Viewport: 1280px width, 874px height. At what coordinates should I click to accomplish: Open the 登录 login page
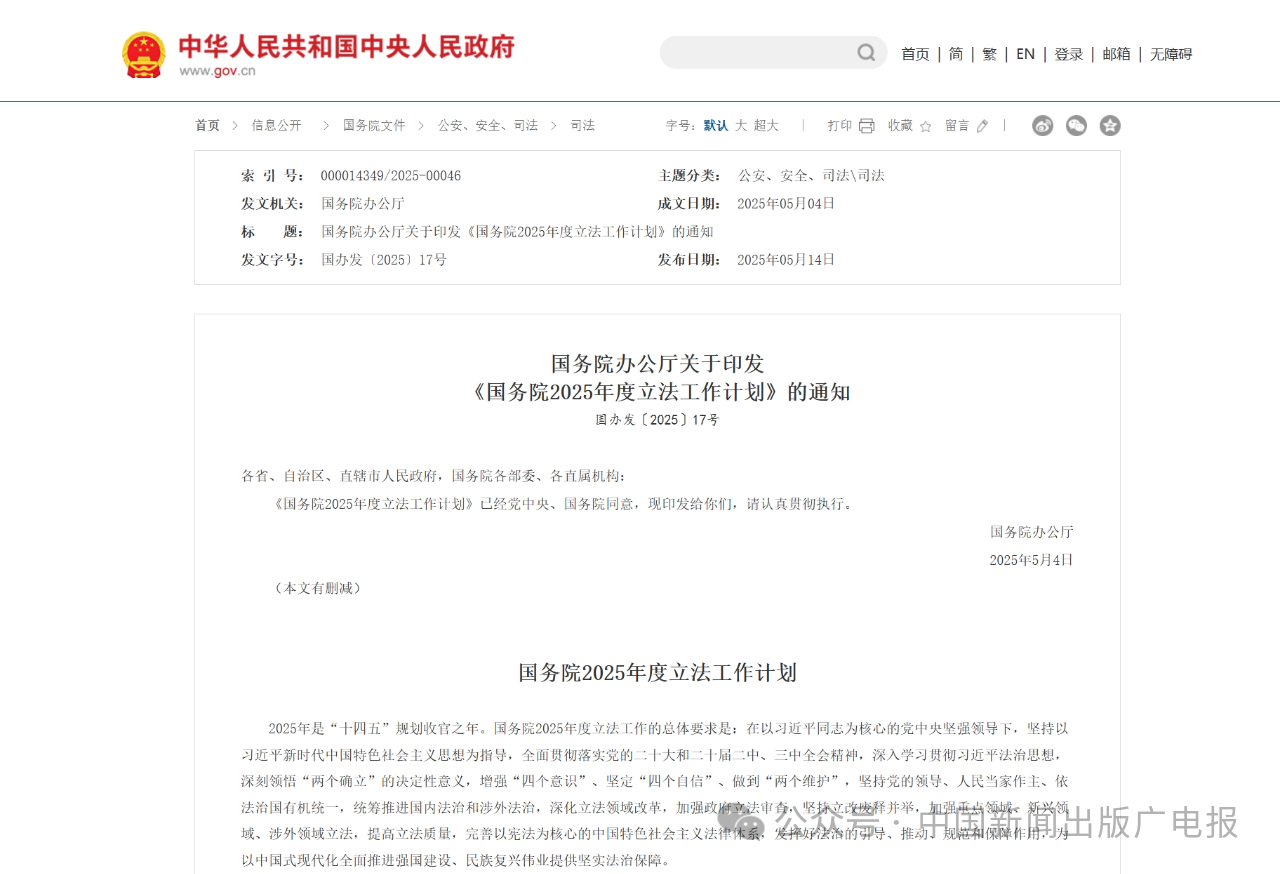coord(1069,54)
